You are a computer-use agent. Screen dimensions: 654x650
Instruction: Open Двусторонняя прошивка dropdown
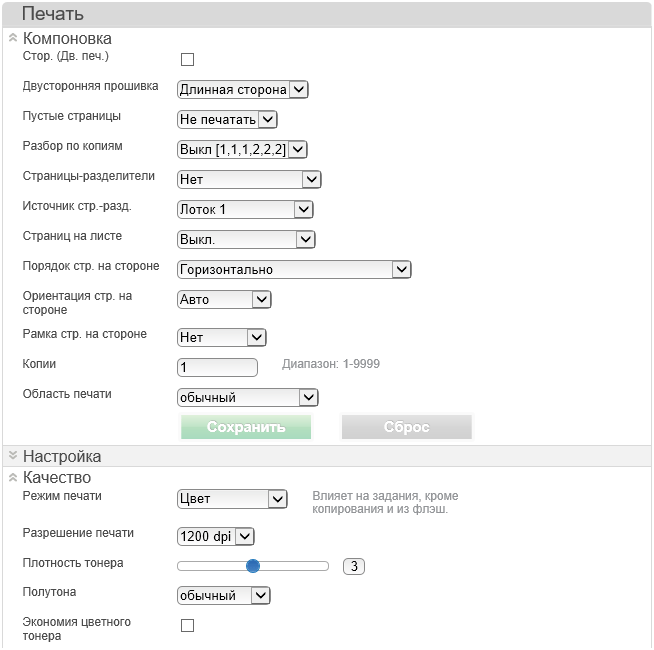[243, 90]
